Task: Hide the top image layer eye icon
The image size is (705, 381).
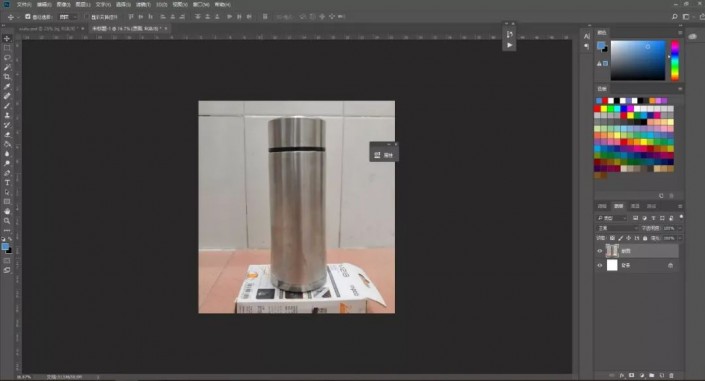Action: 599,251
